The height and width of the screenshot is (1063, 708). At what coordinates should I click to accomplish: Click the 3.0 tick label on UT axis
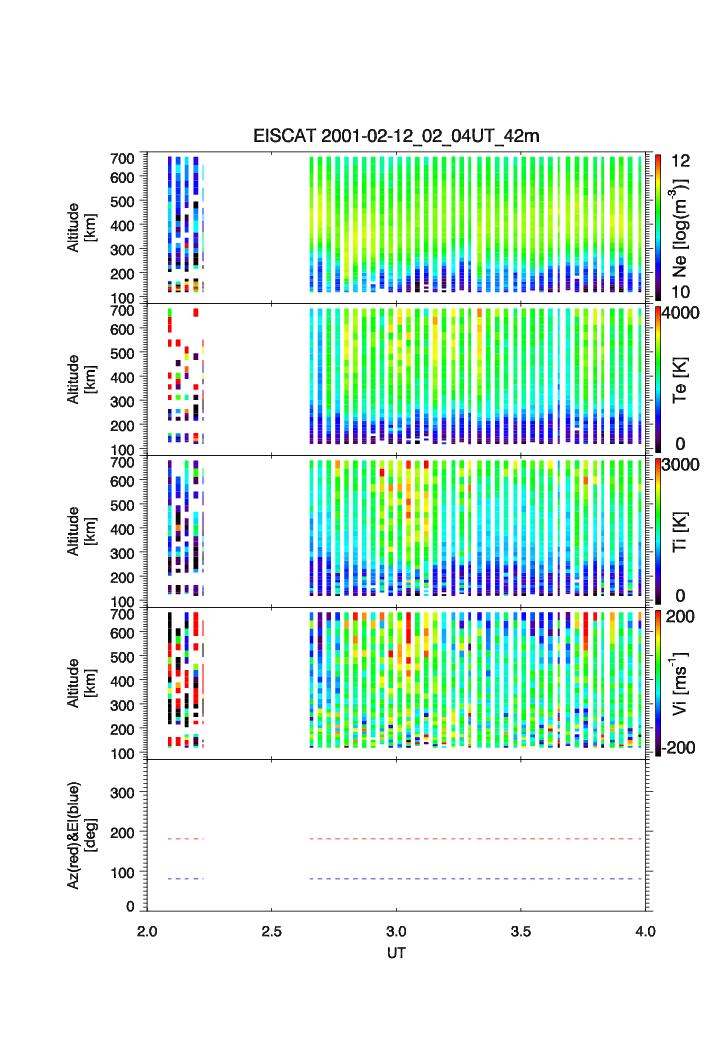tap(396, 930)
